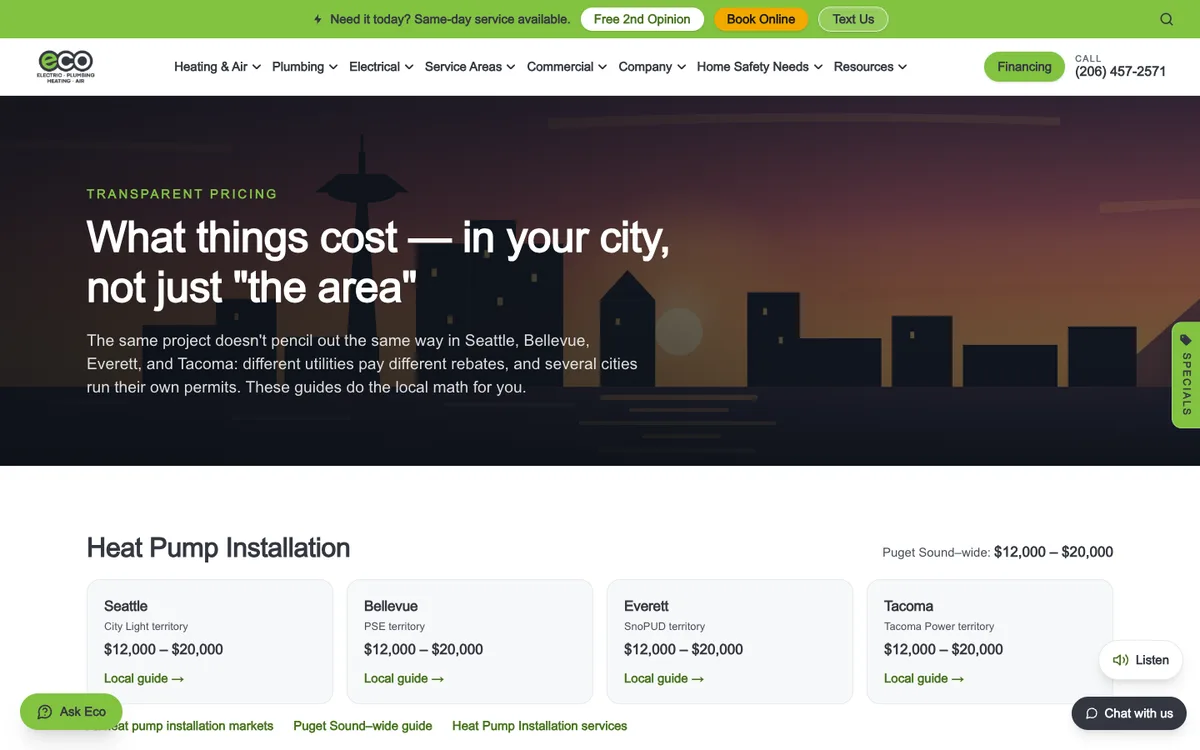Open the Financing button

tap(1024, 67)
